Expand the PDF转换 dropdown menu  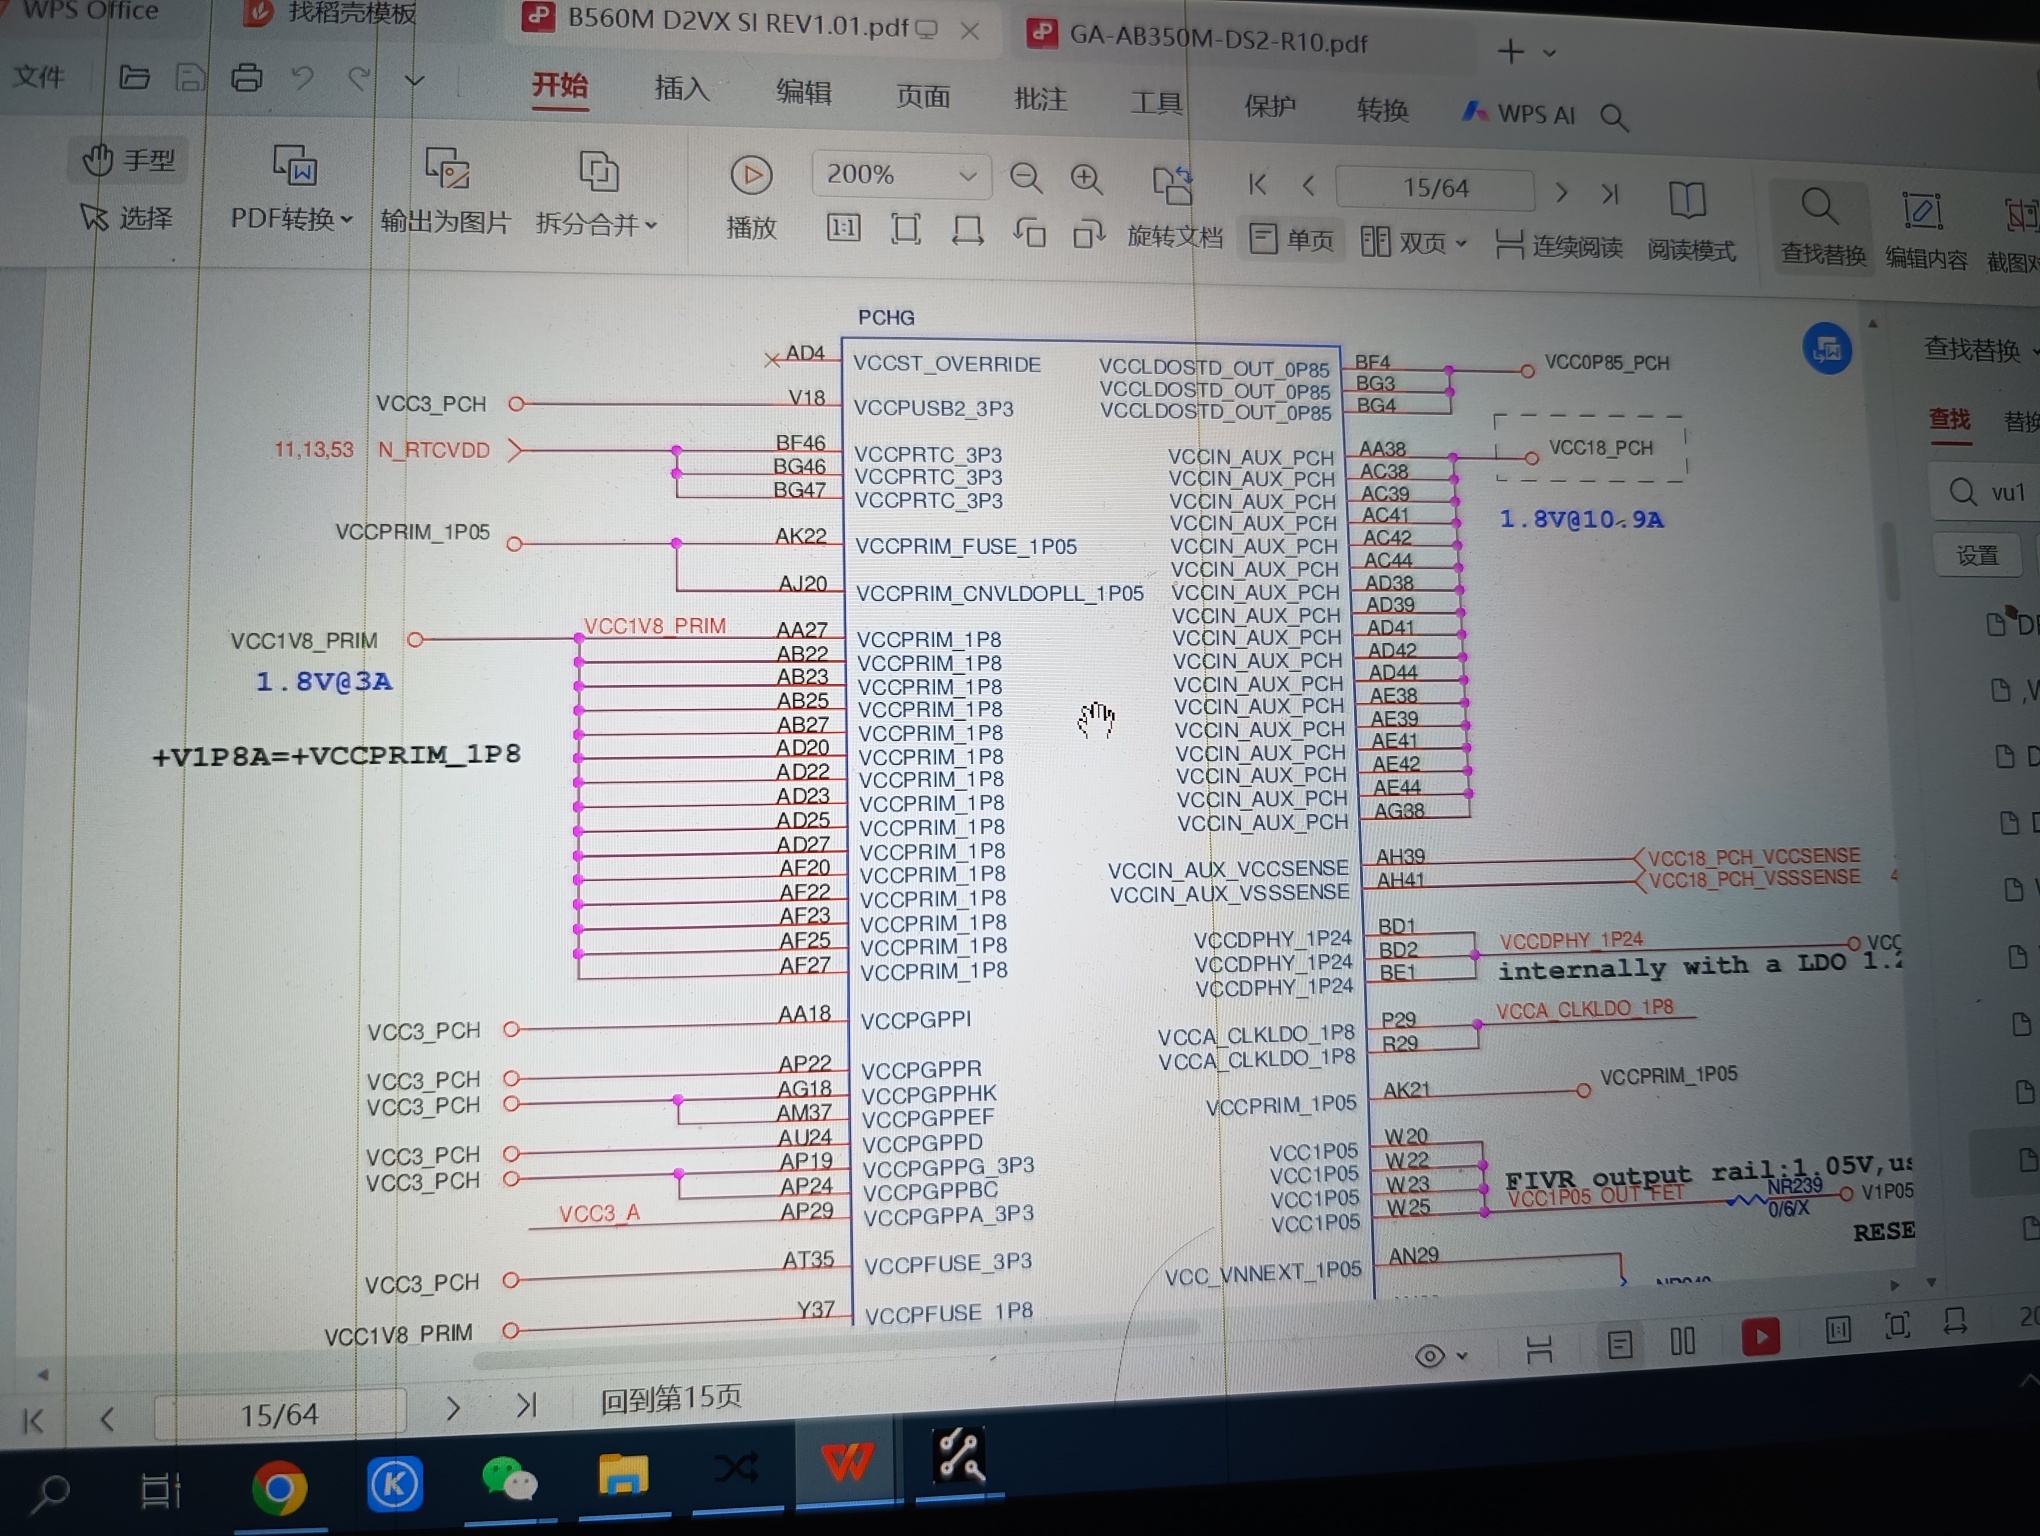[292, 218]
